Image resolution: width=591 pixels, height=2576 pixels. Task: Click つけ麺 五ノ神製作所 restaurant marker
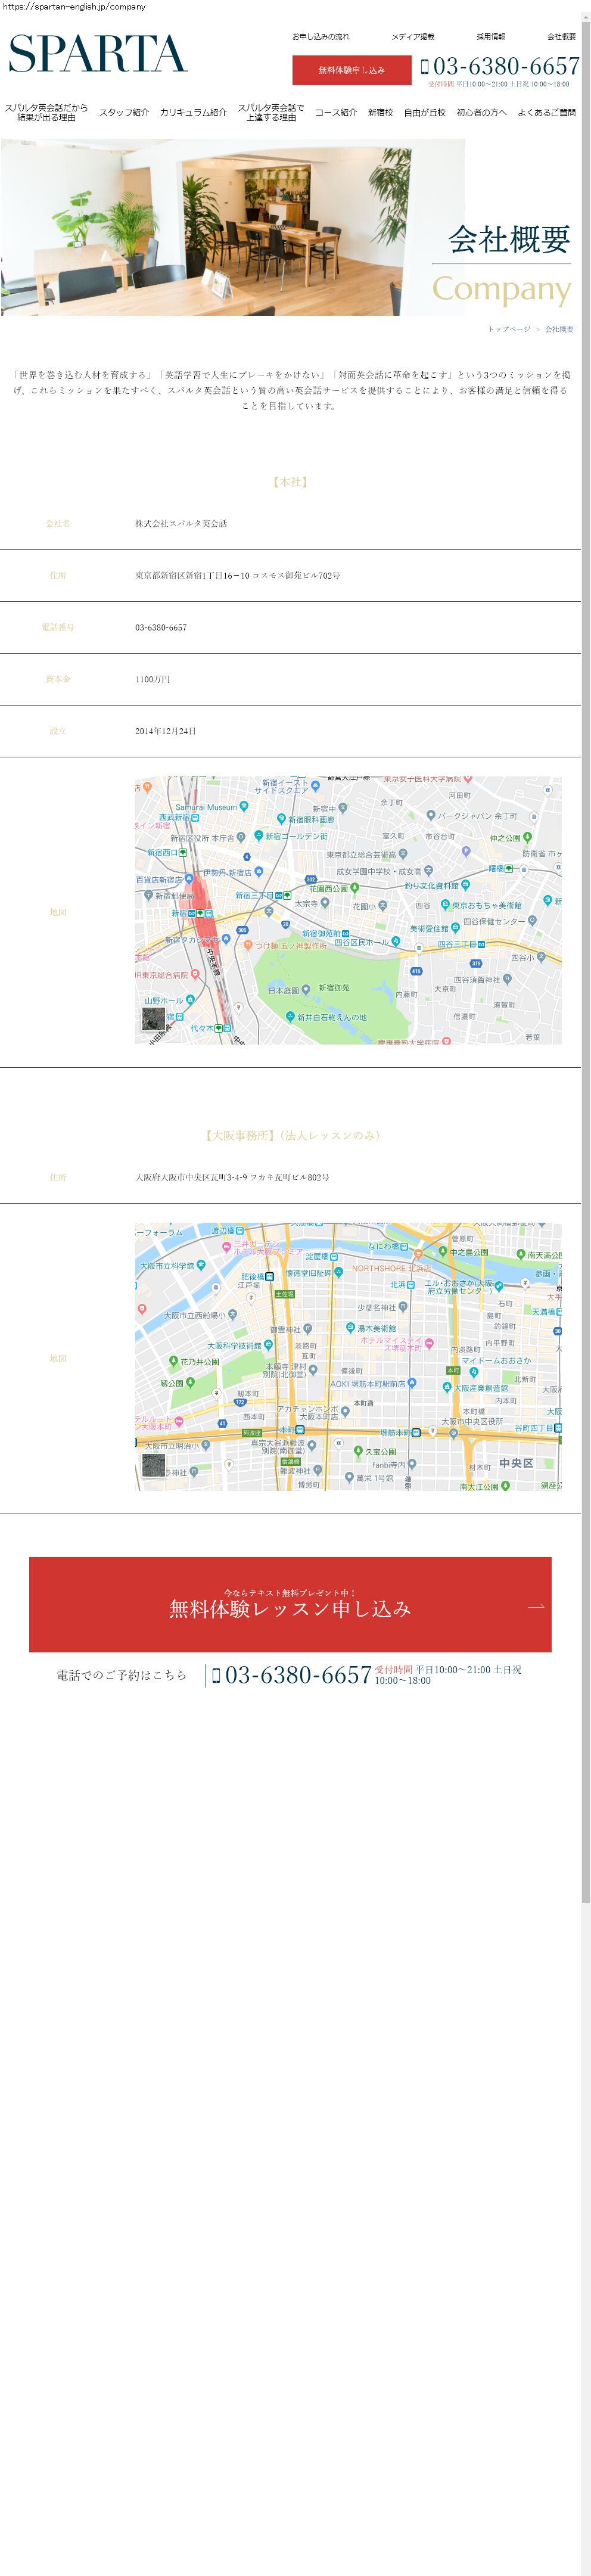247,945
